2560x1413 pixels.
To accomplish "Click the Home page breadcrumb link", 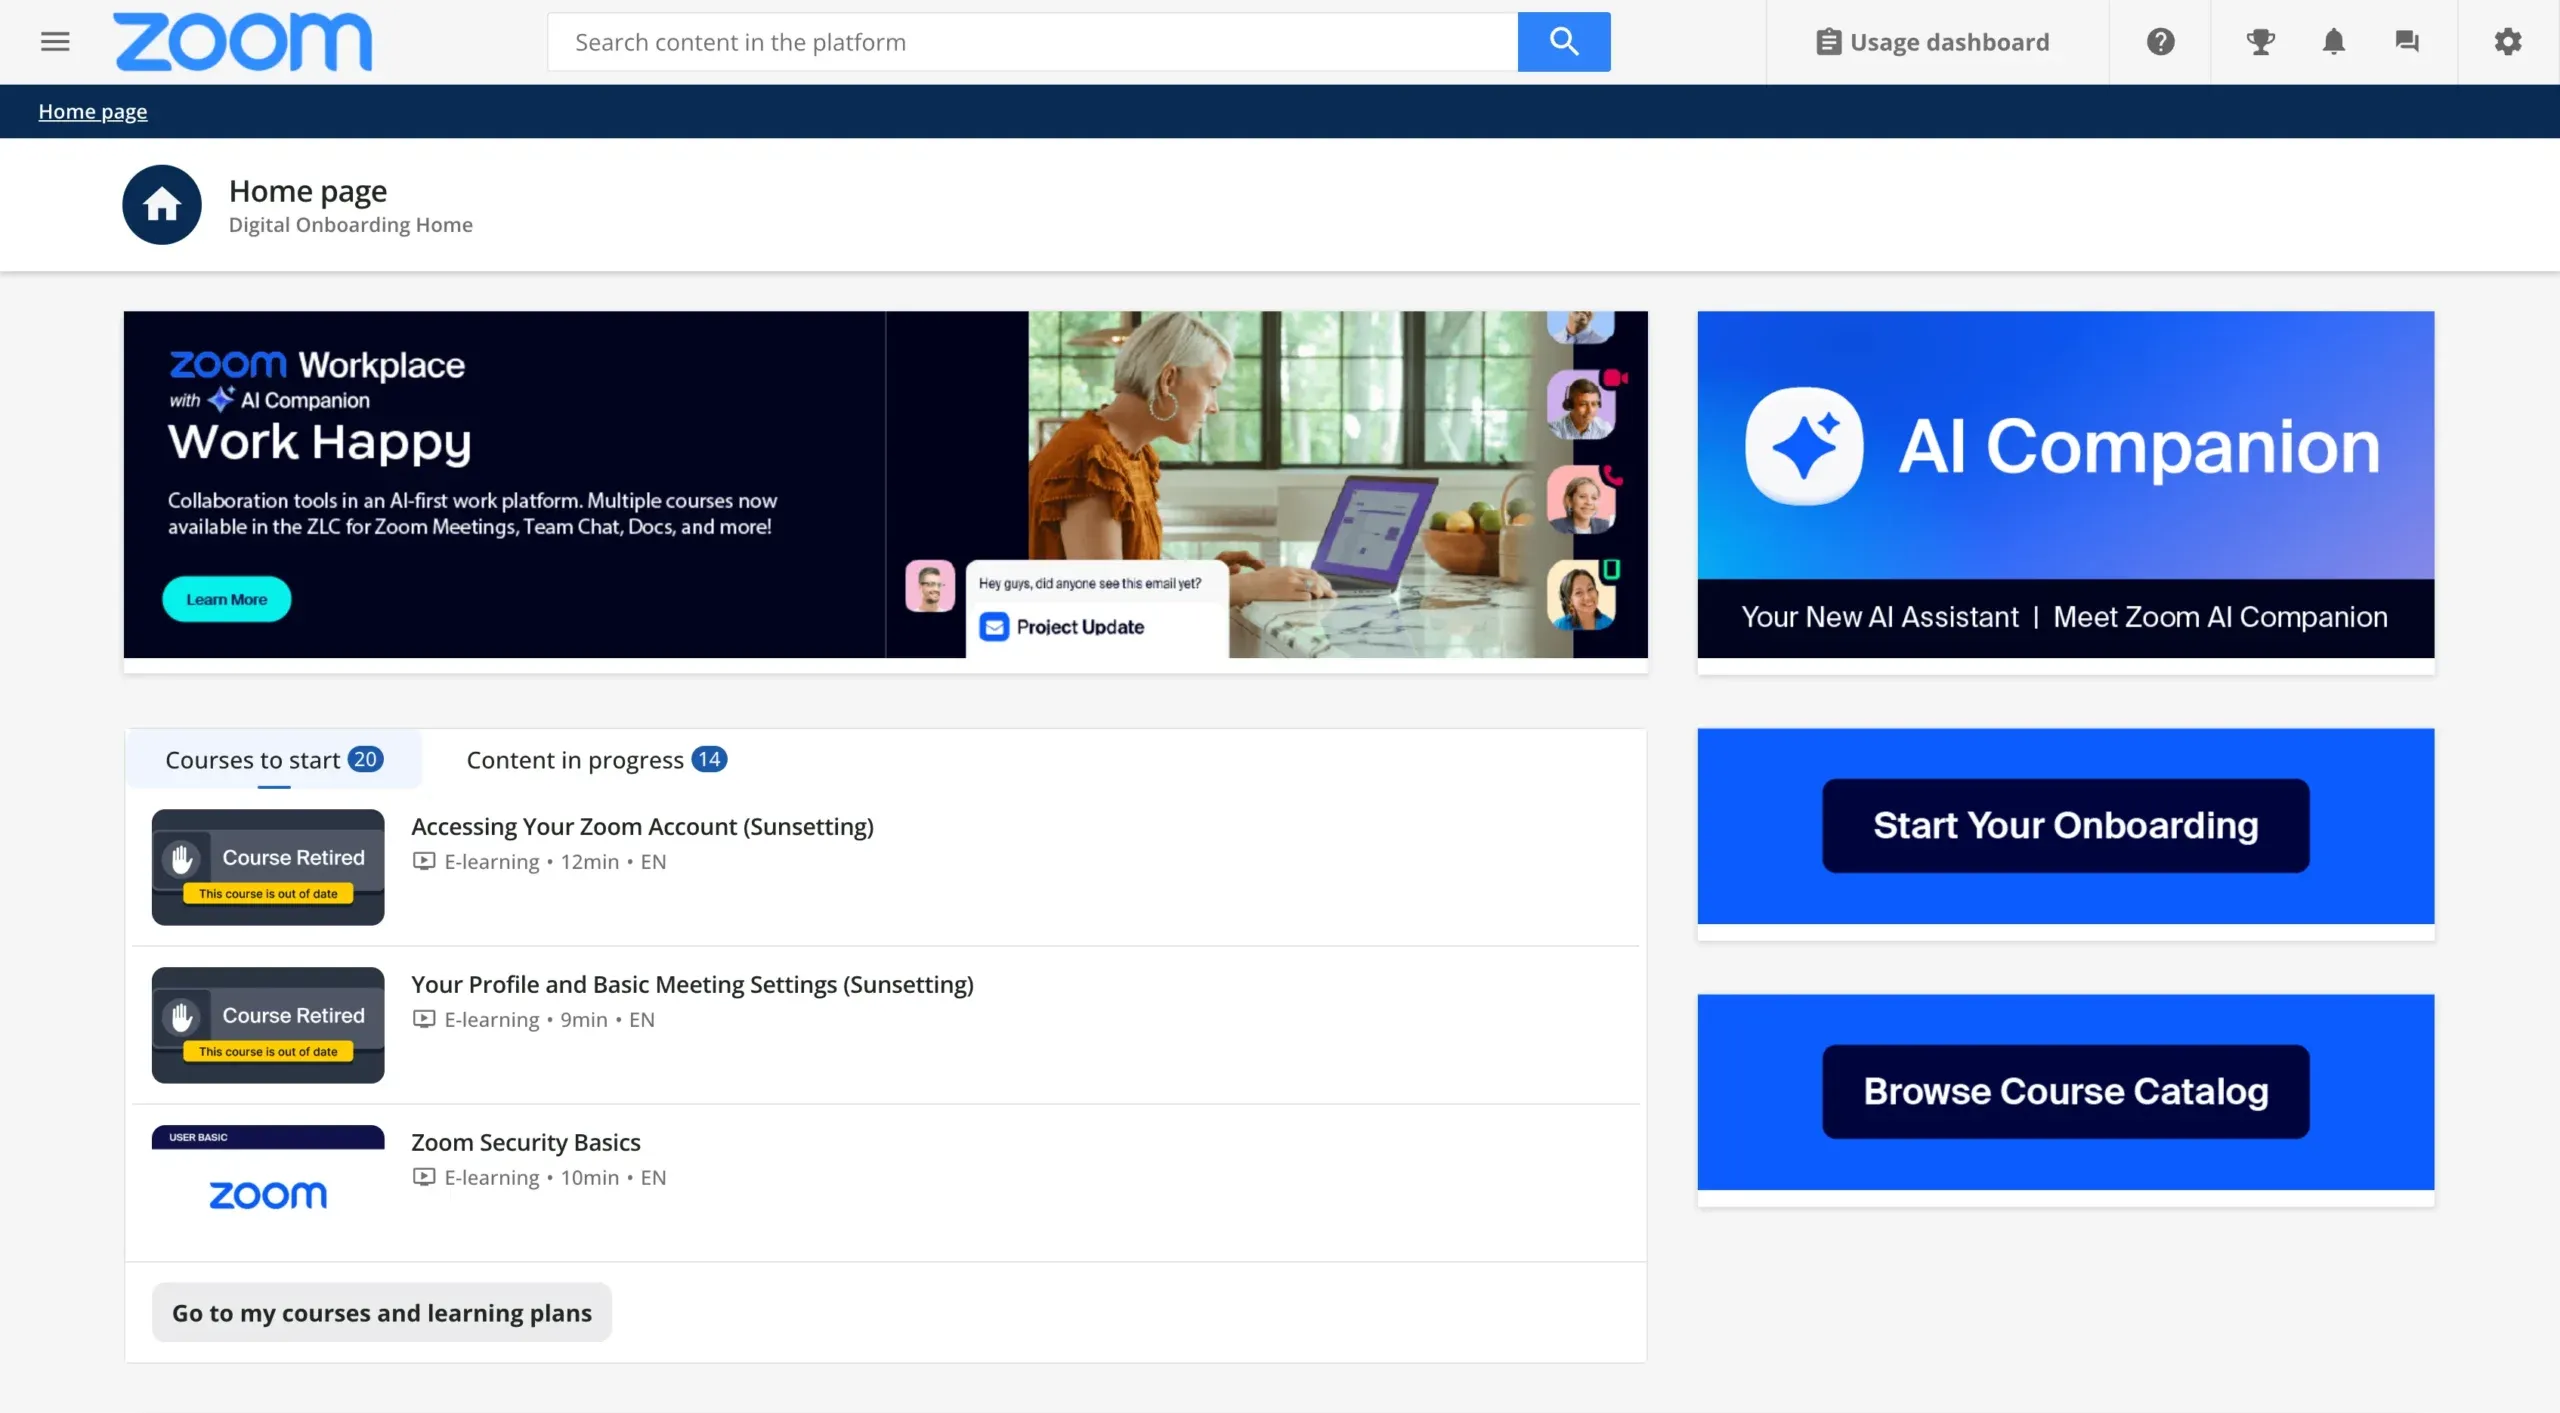I will (x=92, y=111).
